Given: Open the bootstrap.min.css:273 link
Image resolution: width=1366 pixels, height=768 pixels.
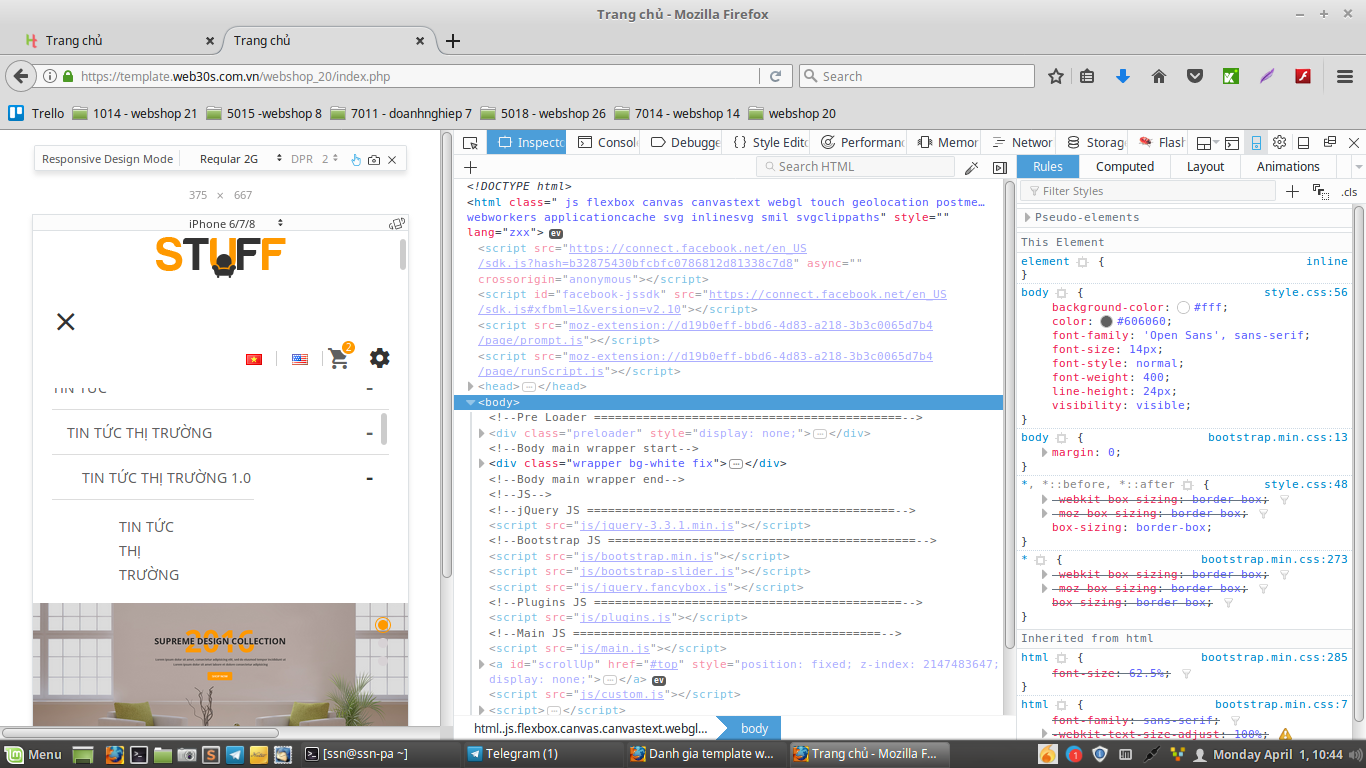Looking at the screenshot, I should (1274, 560).
